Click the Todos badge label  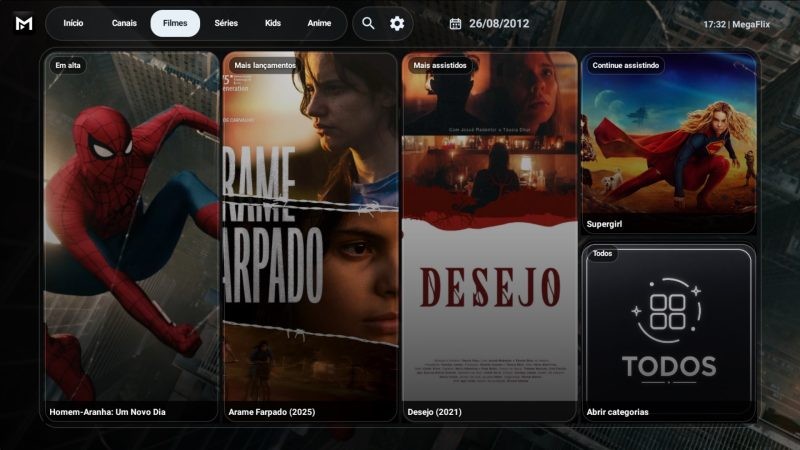tap(602, 254)
